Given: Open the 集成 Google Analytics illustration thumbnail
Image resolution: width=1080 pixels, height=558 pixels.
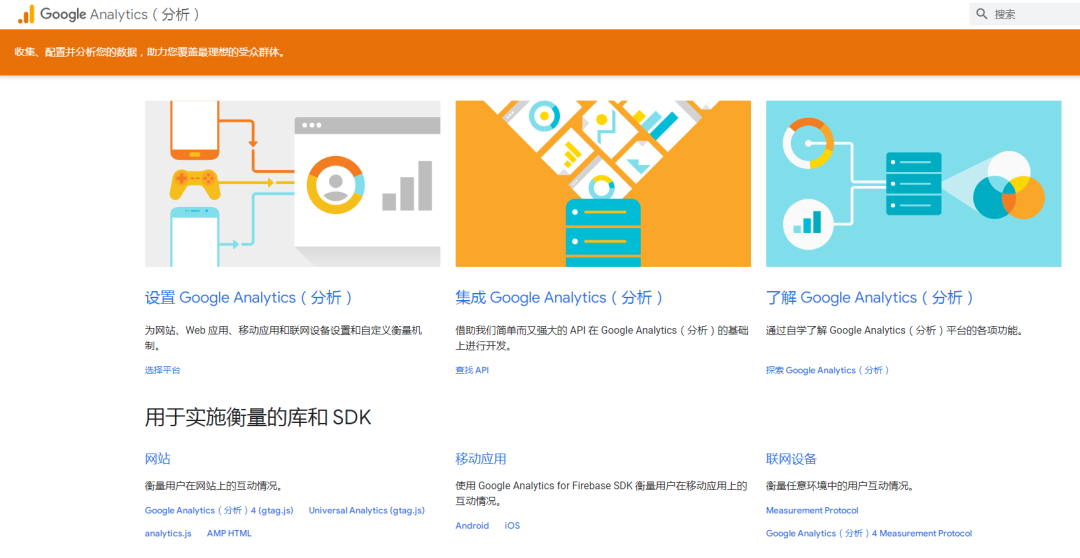Looking at the screenshot, I should point(603,184).
